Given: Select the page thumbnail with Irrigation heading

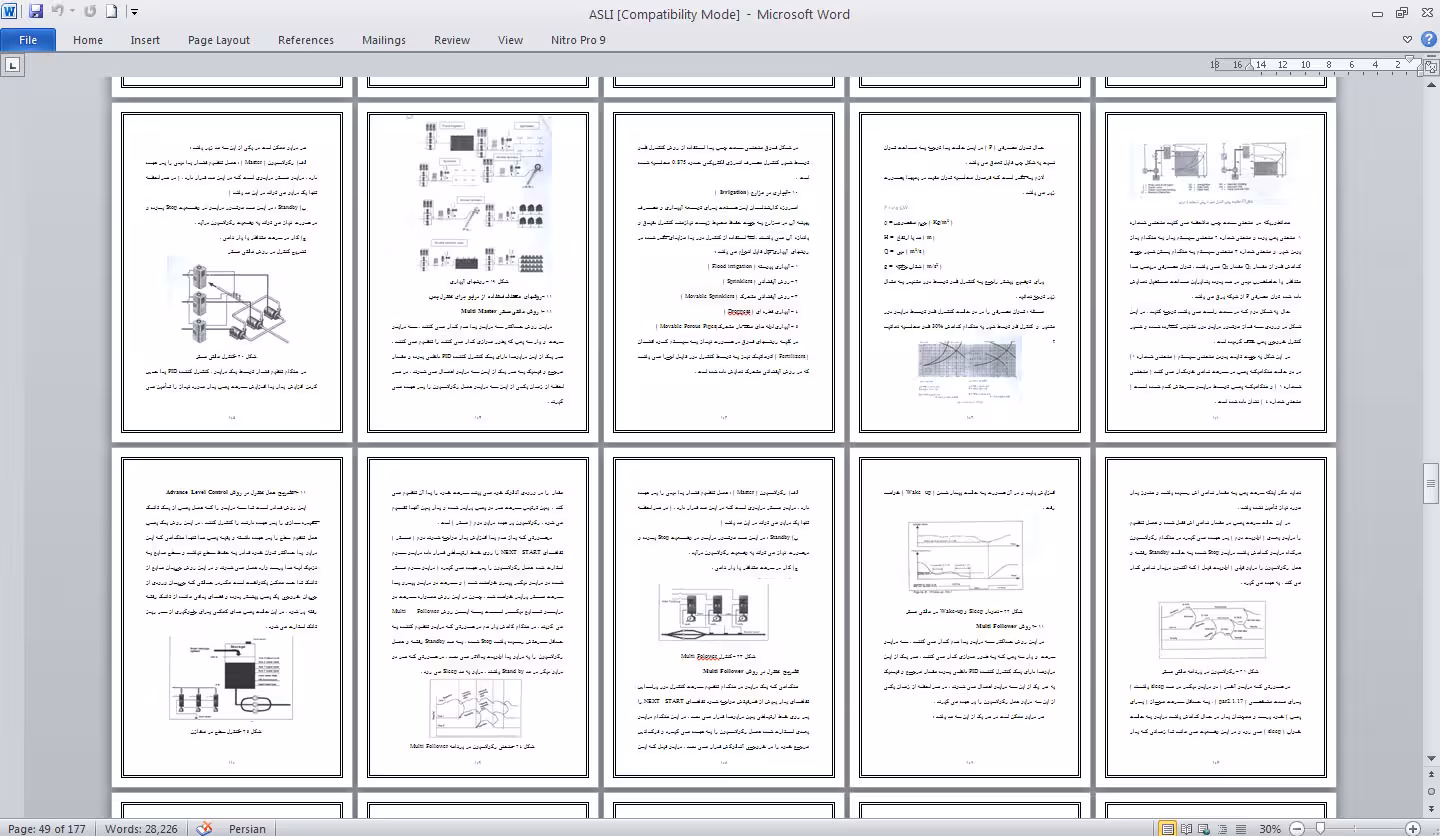Looking at the screenshot, I should coord(723,272).
